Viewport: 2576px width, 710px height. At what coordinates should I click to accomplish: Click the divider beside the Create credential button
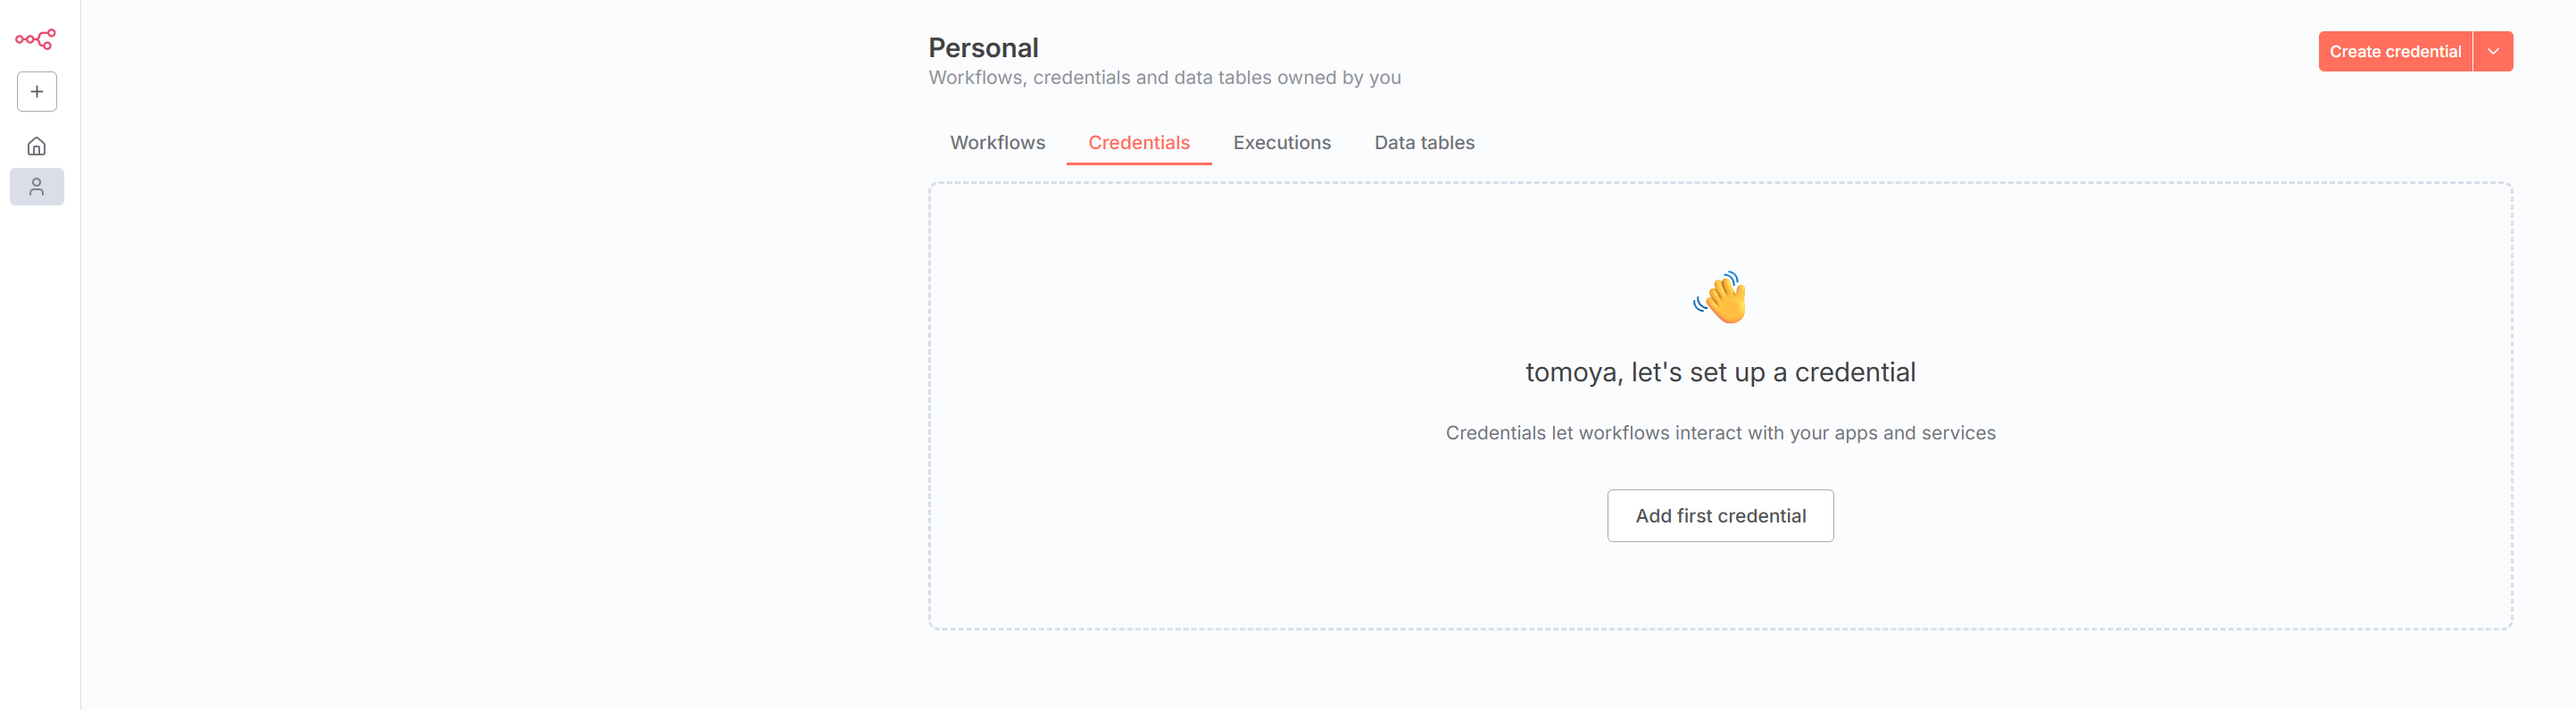coord(2473,52)
